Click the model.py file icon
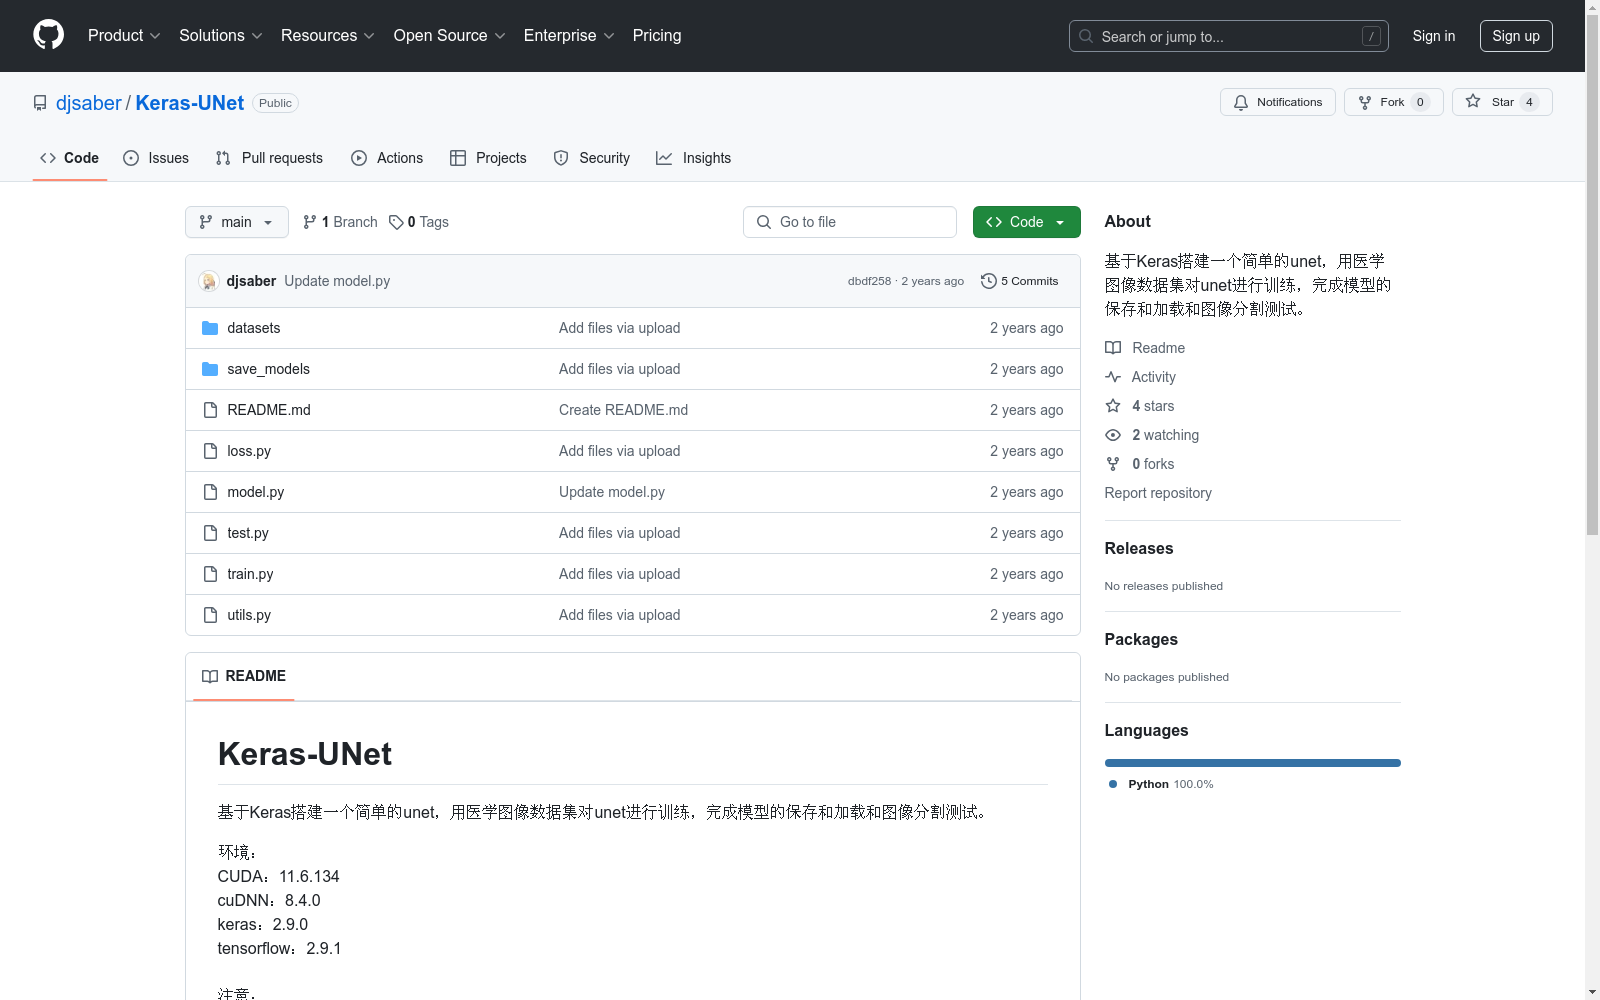 pyautogui.click(x=210, y=492)
